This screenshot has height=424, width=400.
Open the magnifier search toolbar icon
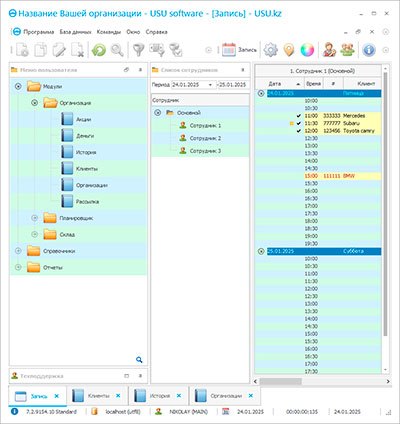(117, 50)
